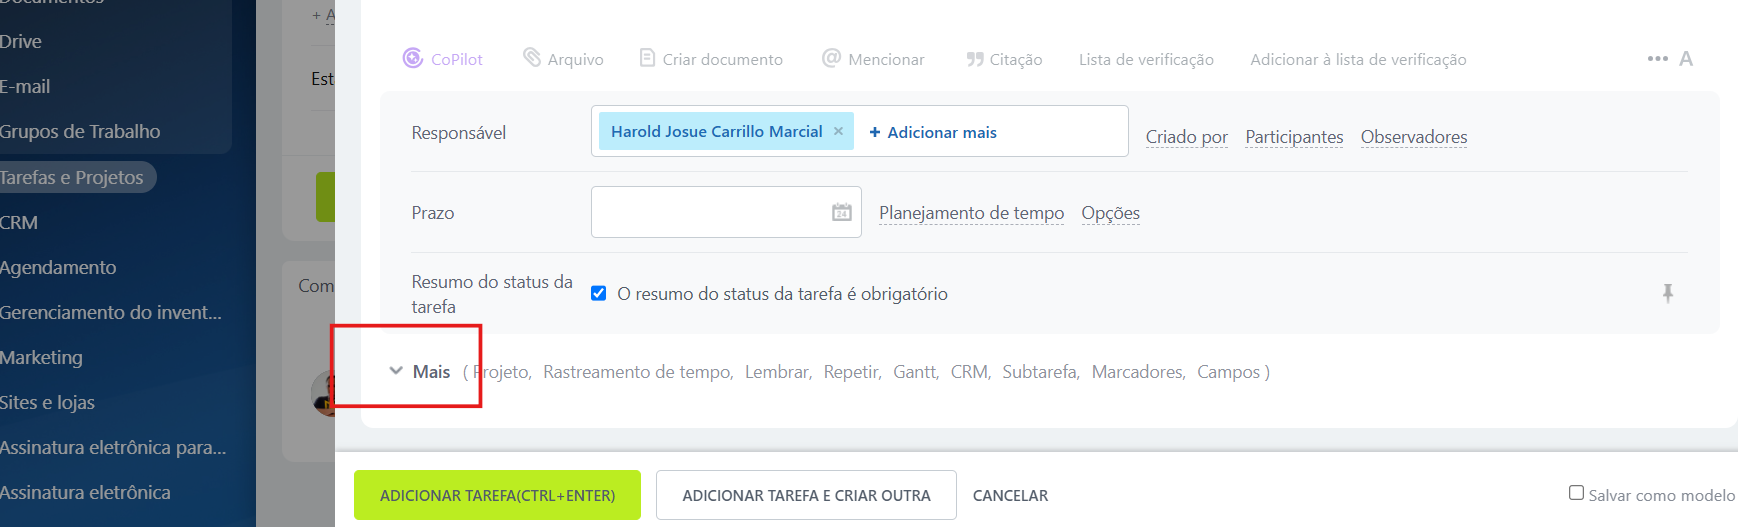Click the Adicionar mais link
This screenshot has width=1738, height=527.
tap(933, 132)
